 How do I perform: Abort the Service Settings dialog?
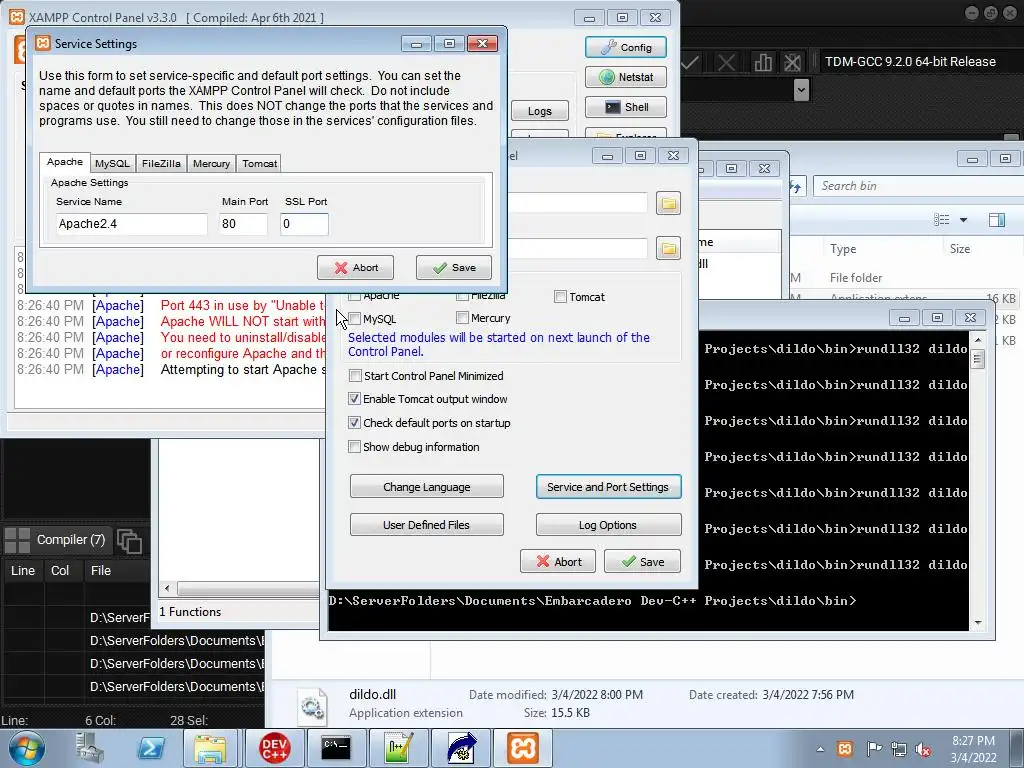point(355,268)
